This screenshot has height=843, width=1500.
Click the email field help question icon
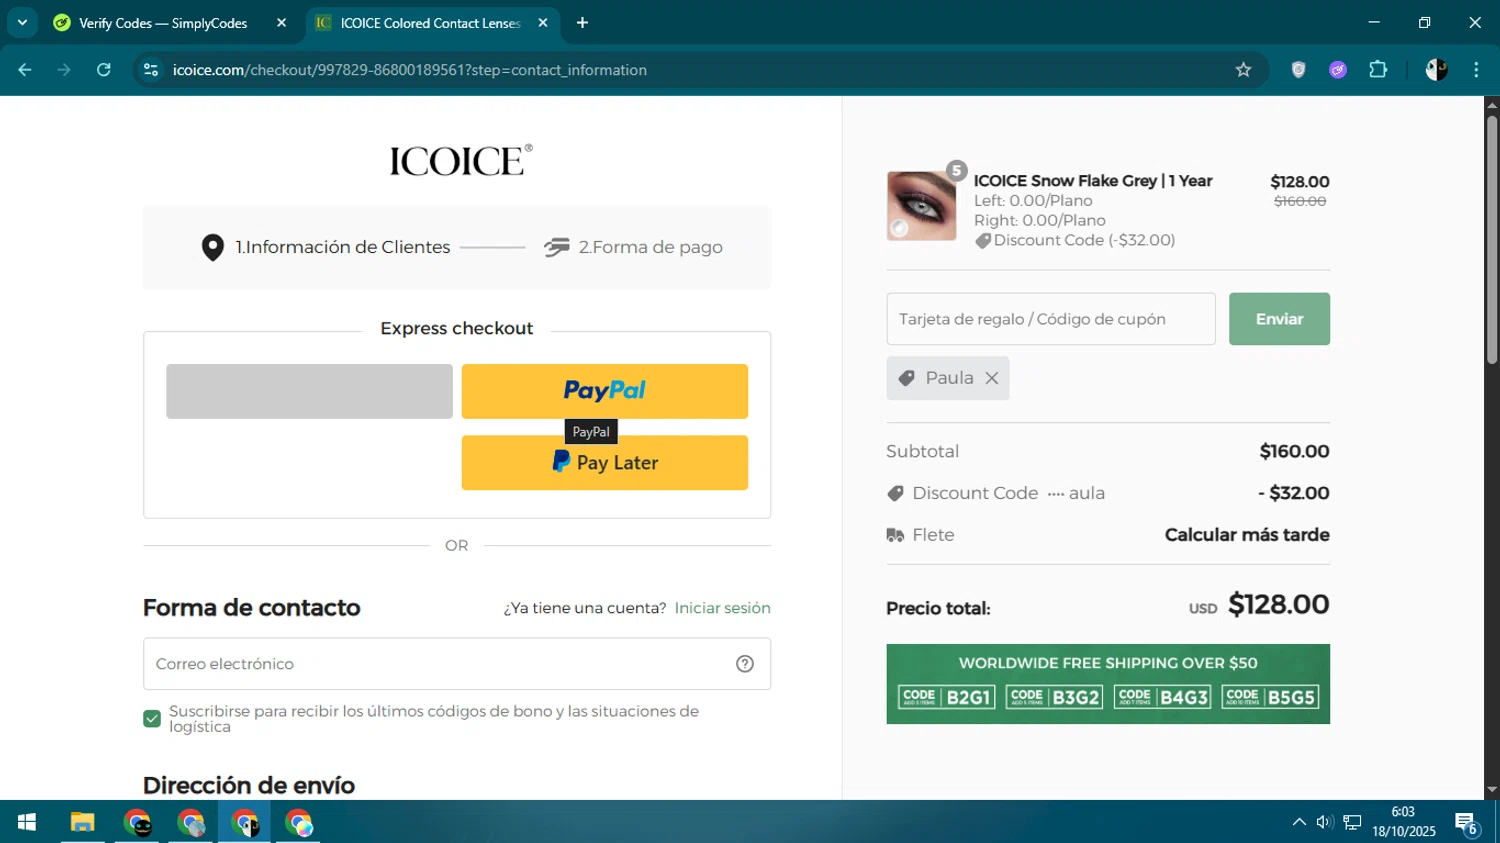click(x=745, y=664)
